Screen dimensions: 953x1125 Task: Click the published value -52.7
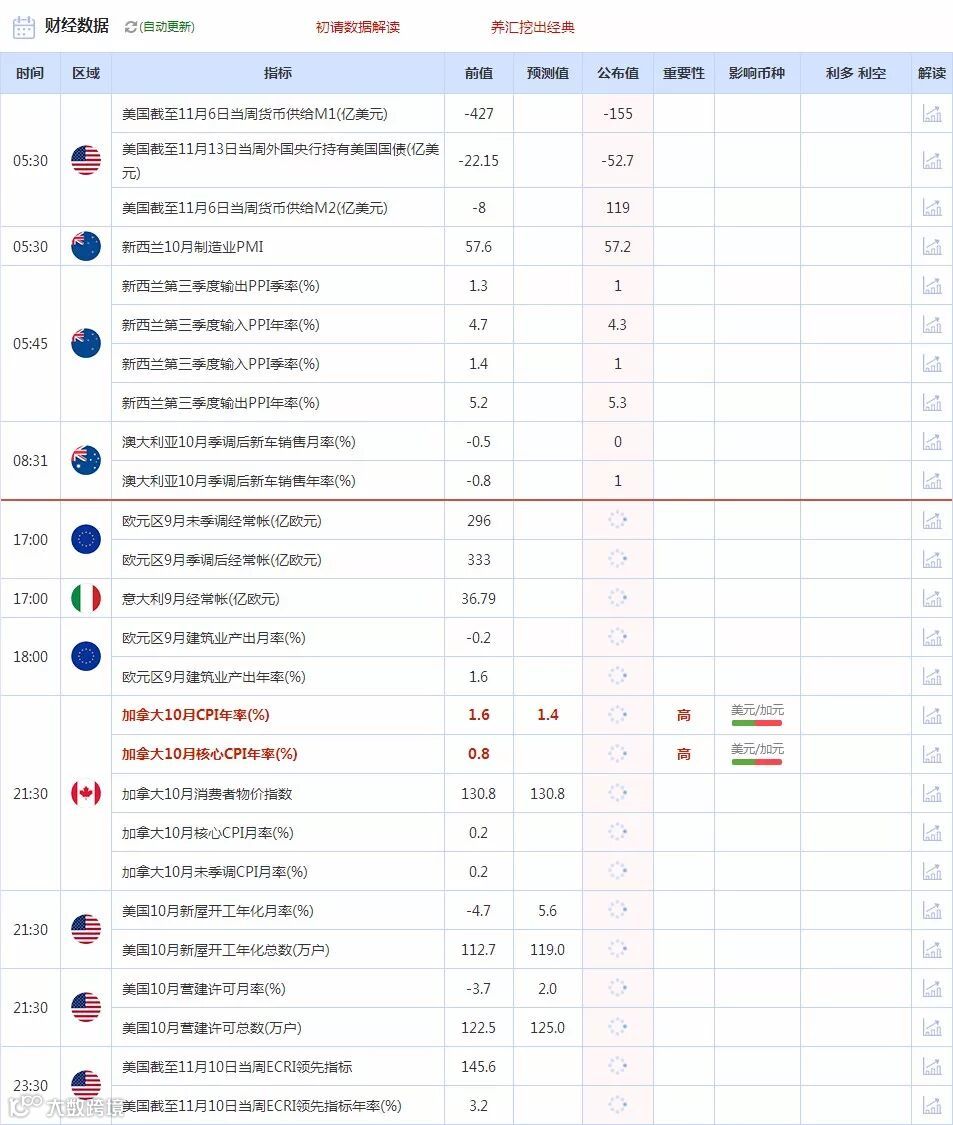coord(618,160)
